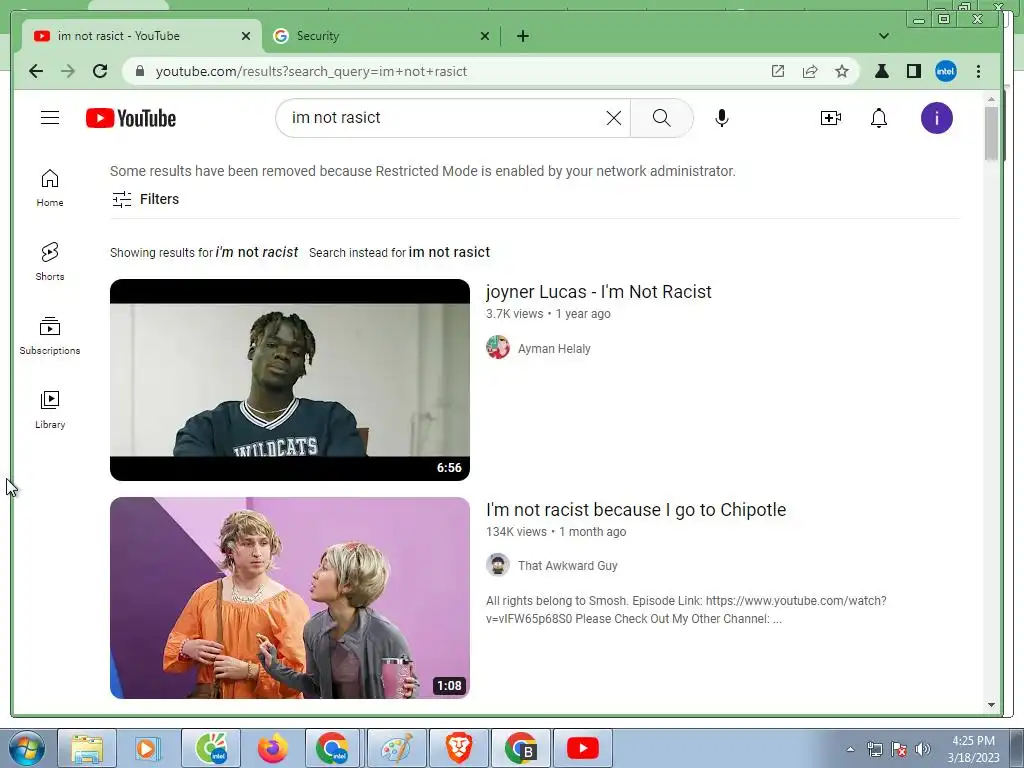Open Windows Explorer from the taskbar

tap(87, 748)
